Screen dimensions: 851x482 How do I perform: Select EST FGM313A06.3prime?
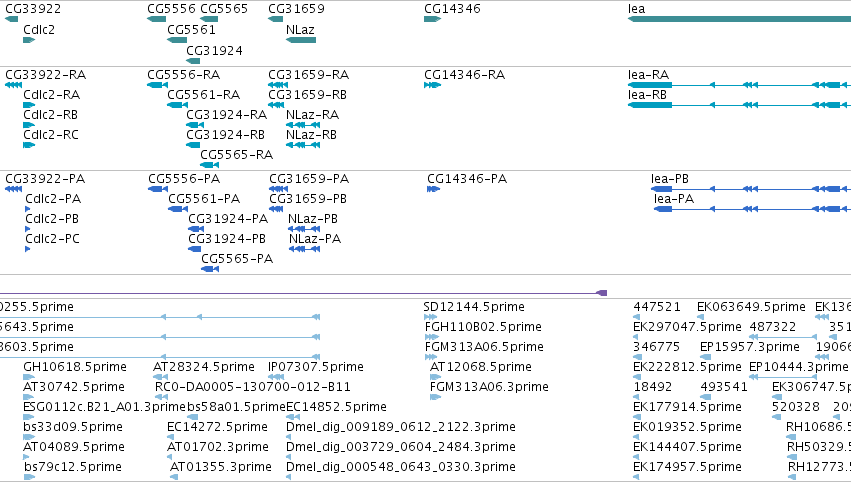click(x=490, y=388)
